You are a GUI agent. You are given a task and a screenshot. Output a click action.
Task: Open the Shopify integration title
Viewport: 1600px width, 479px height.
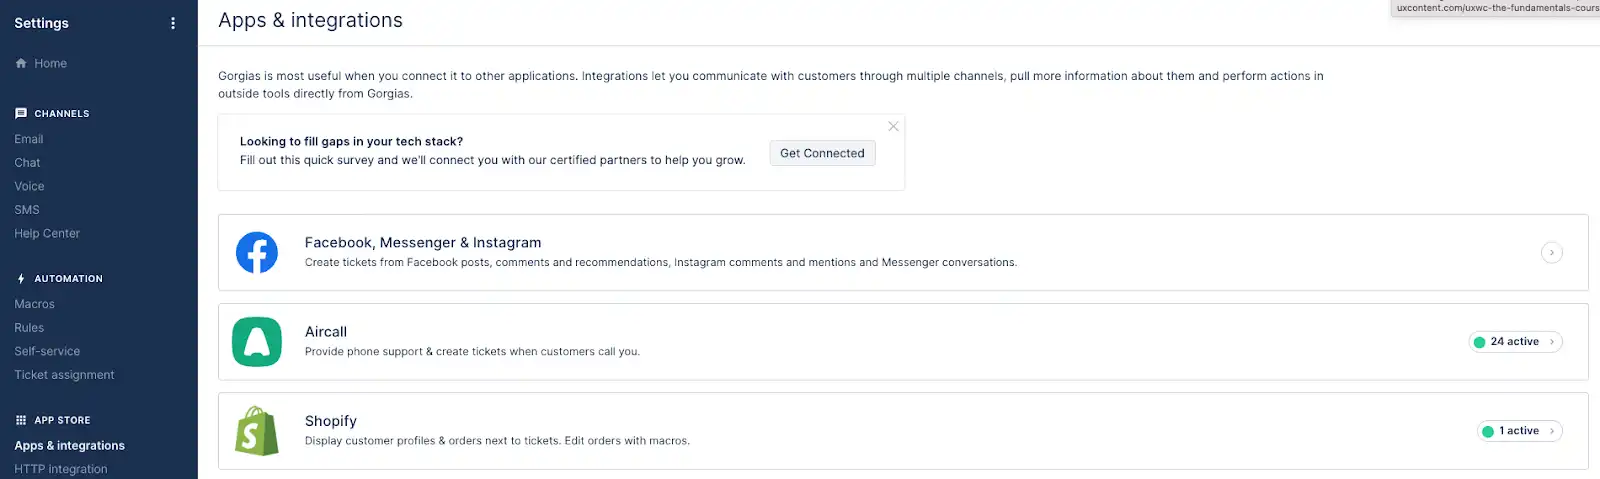click(331, 421)
